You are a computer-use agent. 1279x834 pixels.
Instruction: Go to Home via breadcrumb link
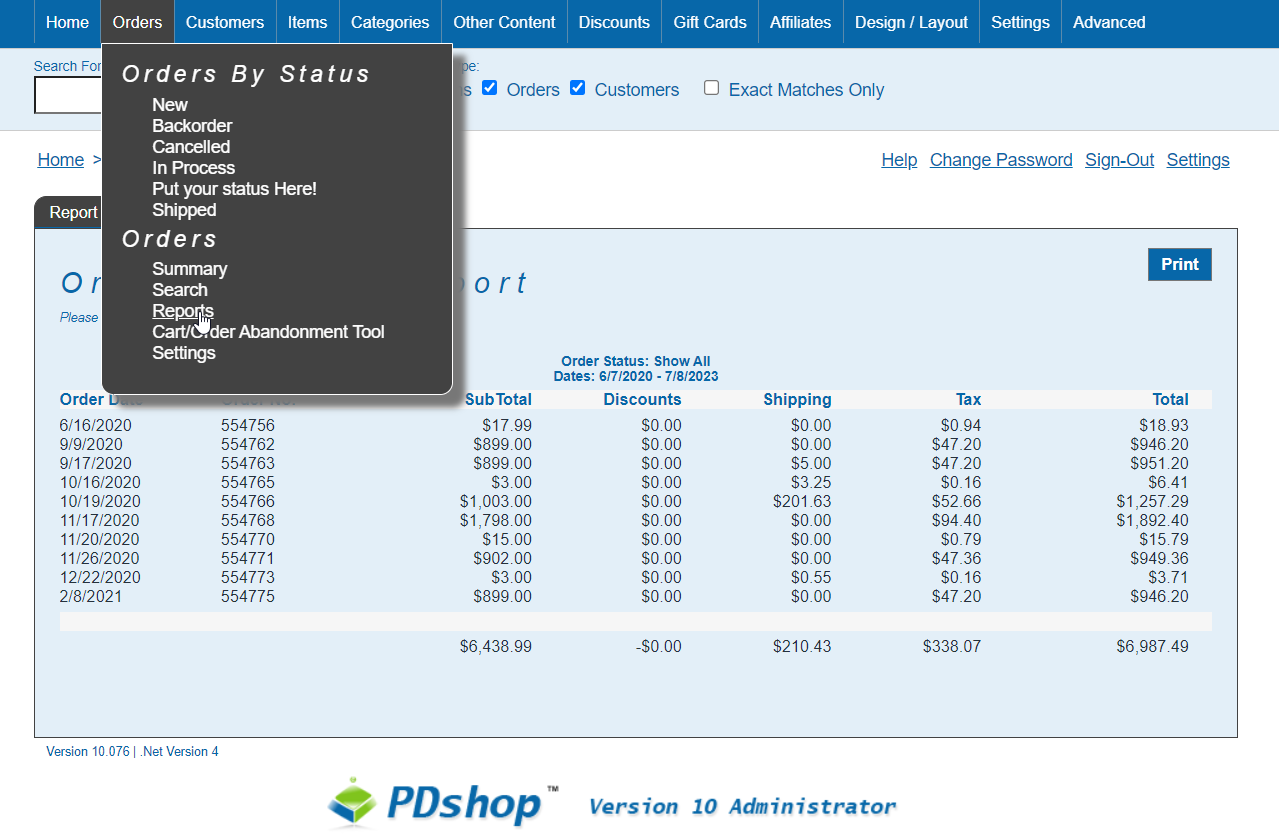tap(61, 160)
